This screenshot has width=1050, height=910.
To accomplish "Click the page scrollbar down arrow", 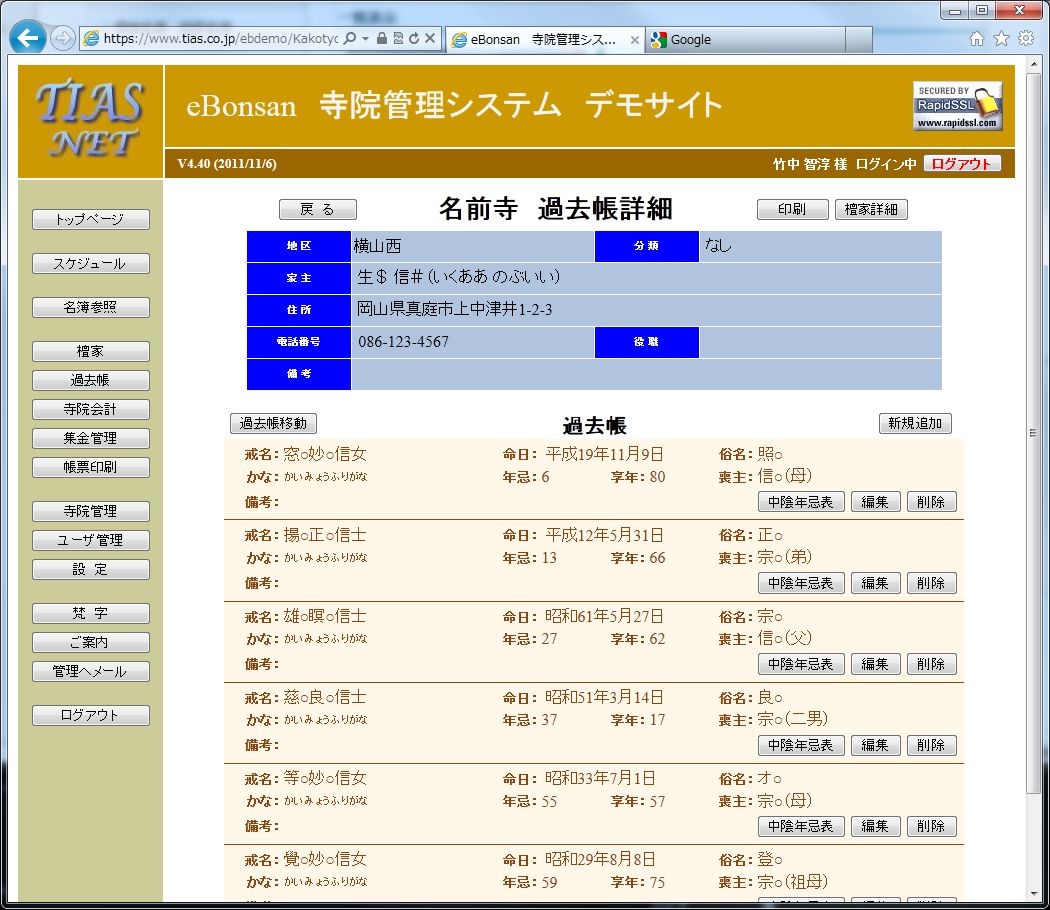I will pos(1035,895).
